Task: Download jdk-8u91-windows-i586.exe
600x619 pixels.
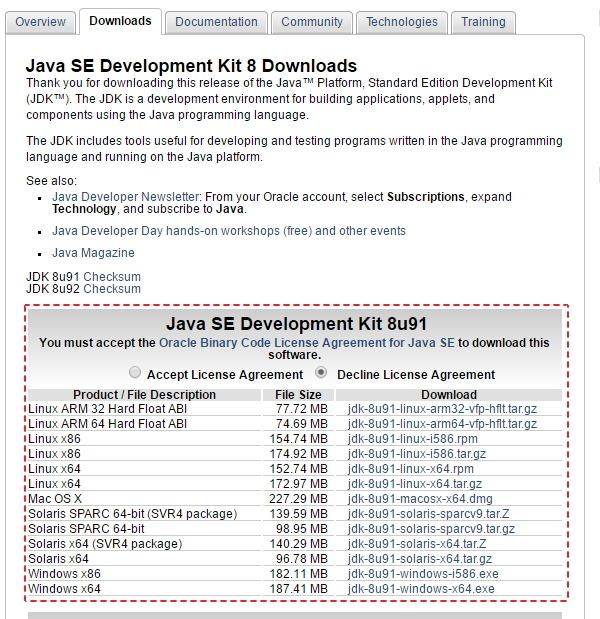Action: coord(423,574)
